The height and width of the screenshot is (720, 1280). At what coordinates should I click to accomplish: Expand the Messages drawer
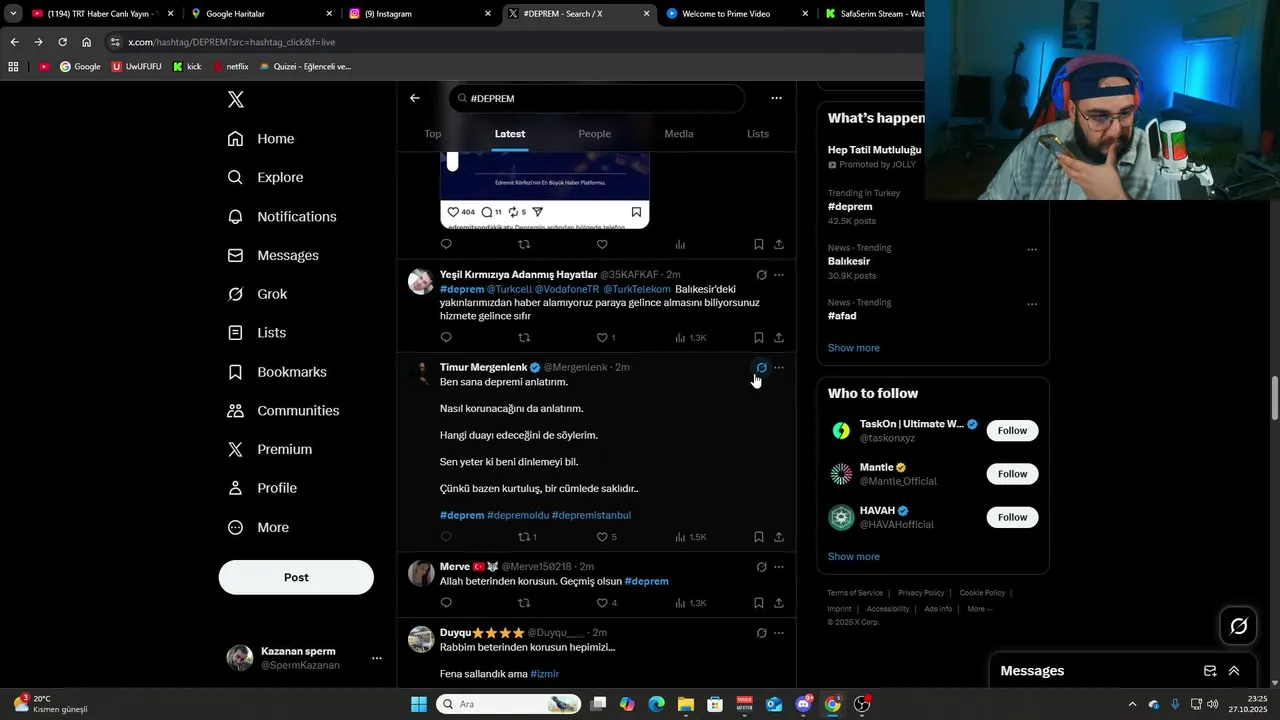pyautogui.click(x=1234, y=671)
